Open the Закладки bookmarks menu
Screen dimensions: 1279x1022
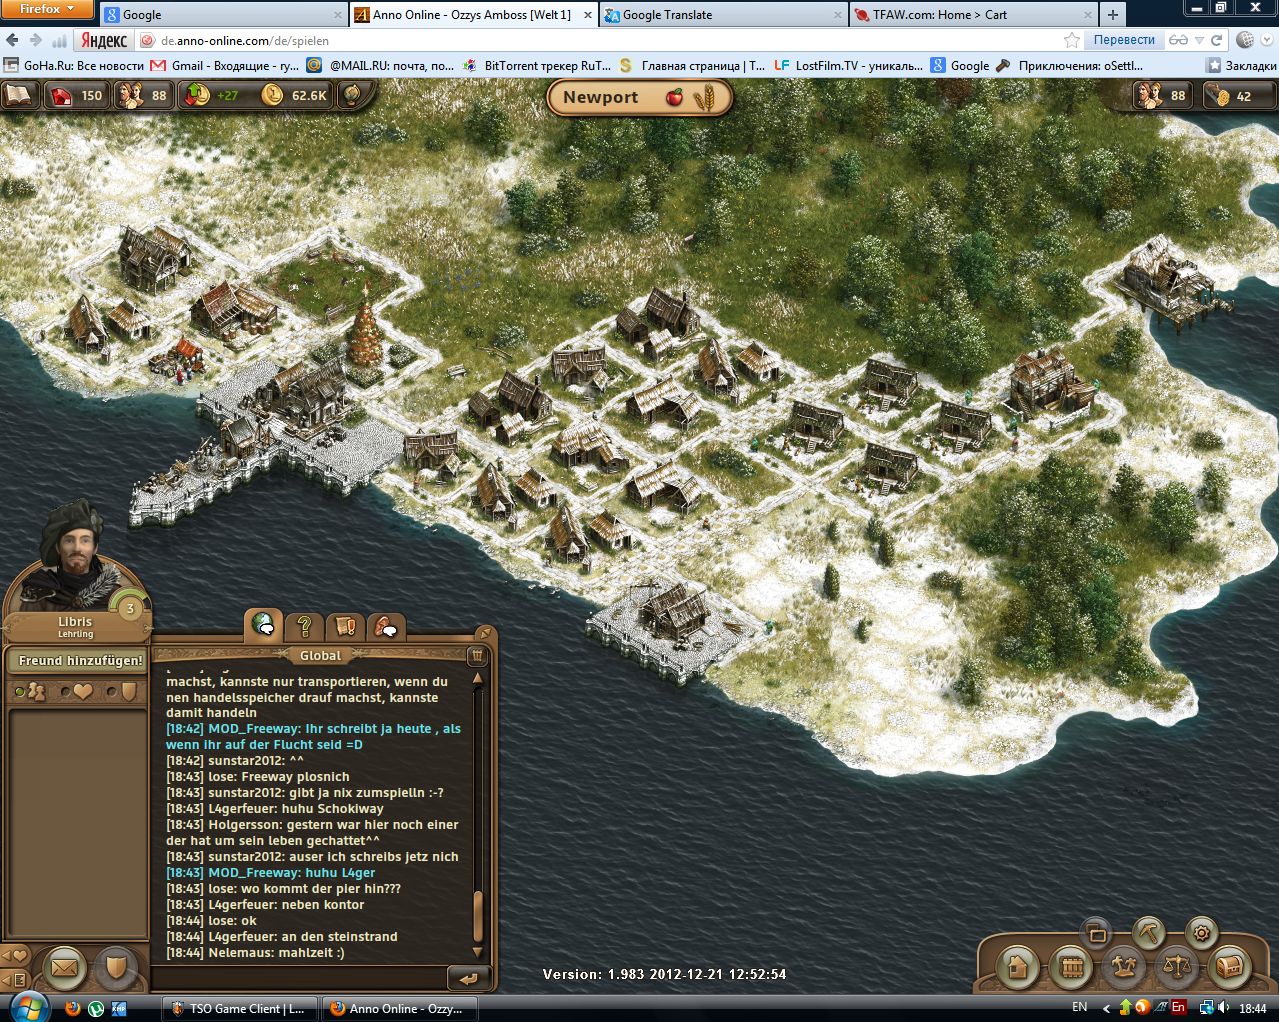1241,65
